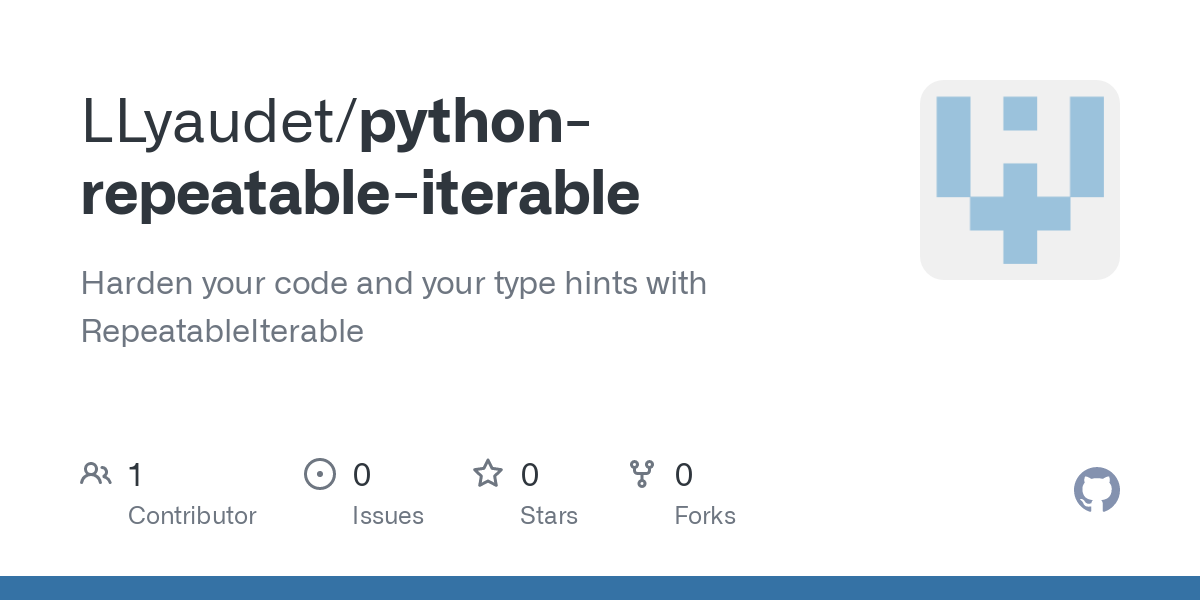Image resolution: width=1200 pixels, height=600 pixels.
Task: Click the stars count number 0
Action: click(530, 474)
